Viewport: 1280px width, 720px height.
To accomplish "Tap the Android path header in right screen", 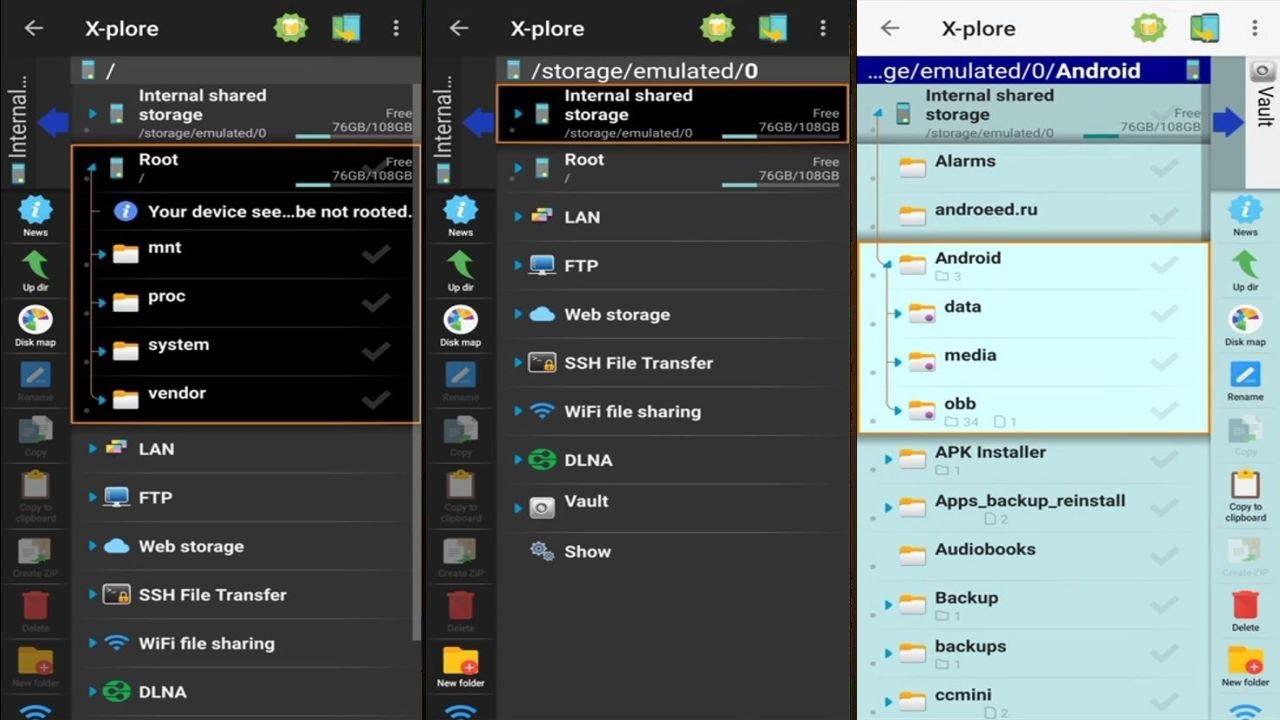I will (1033, 70).
